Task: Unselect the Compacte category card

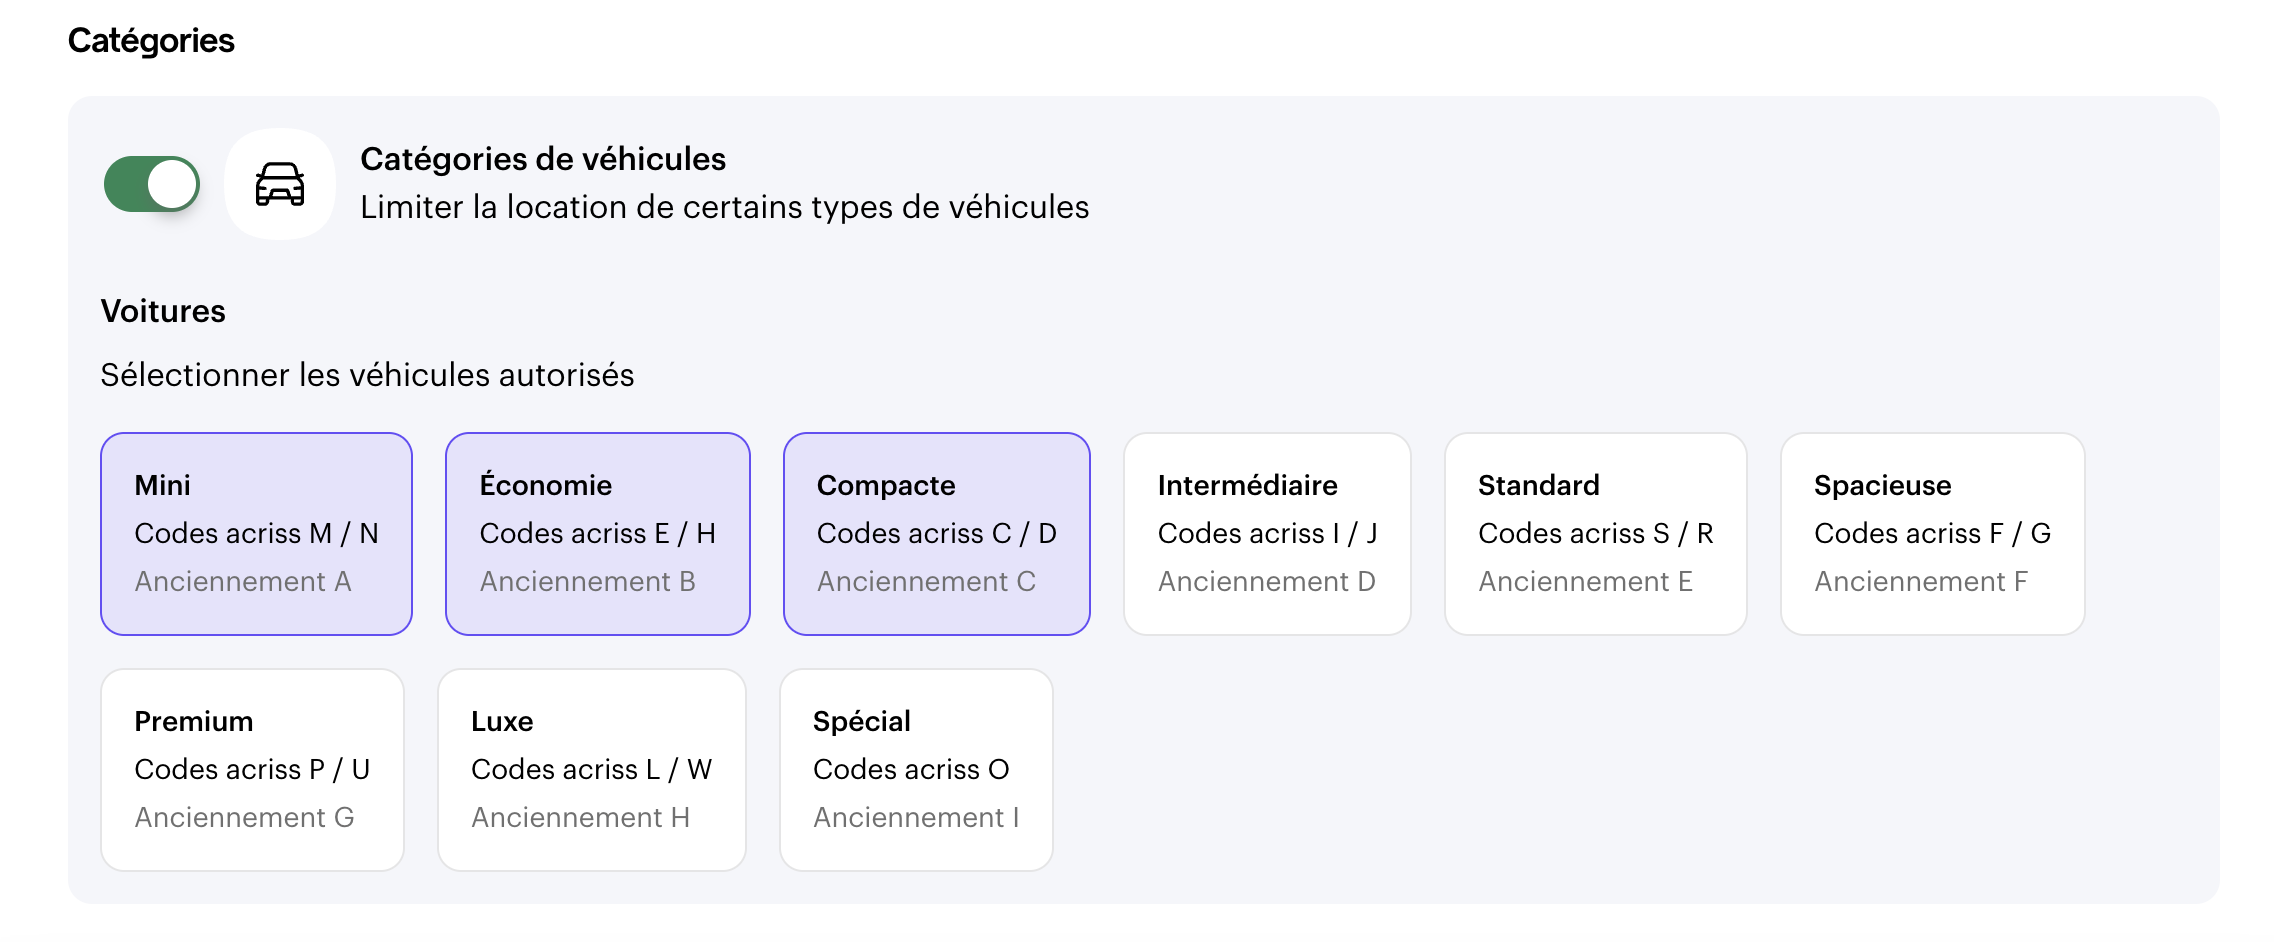Action: pos(937,534)
